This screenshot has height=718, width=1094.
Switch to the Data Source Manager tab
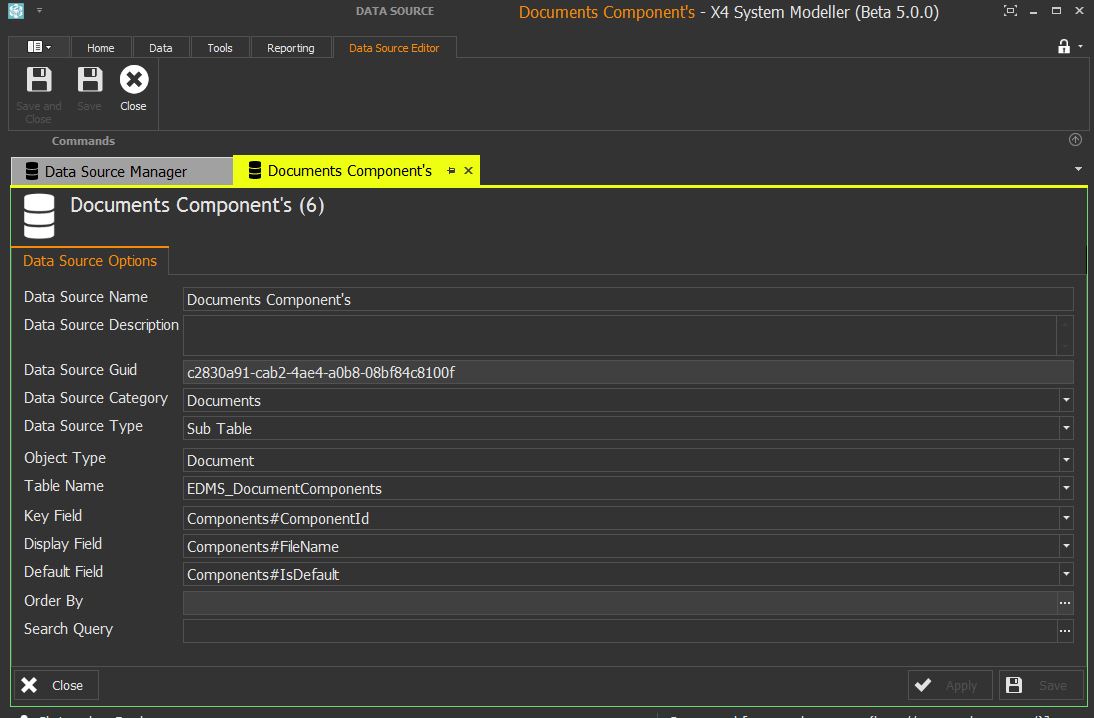(121, 172)
